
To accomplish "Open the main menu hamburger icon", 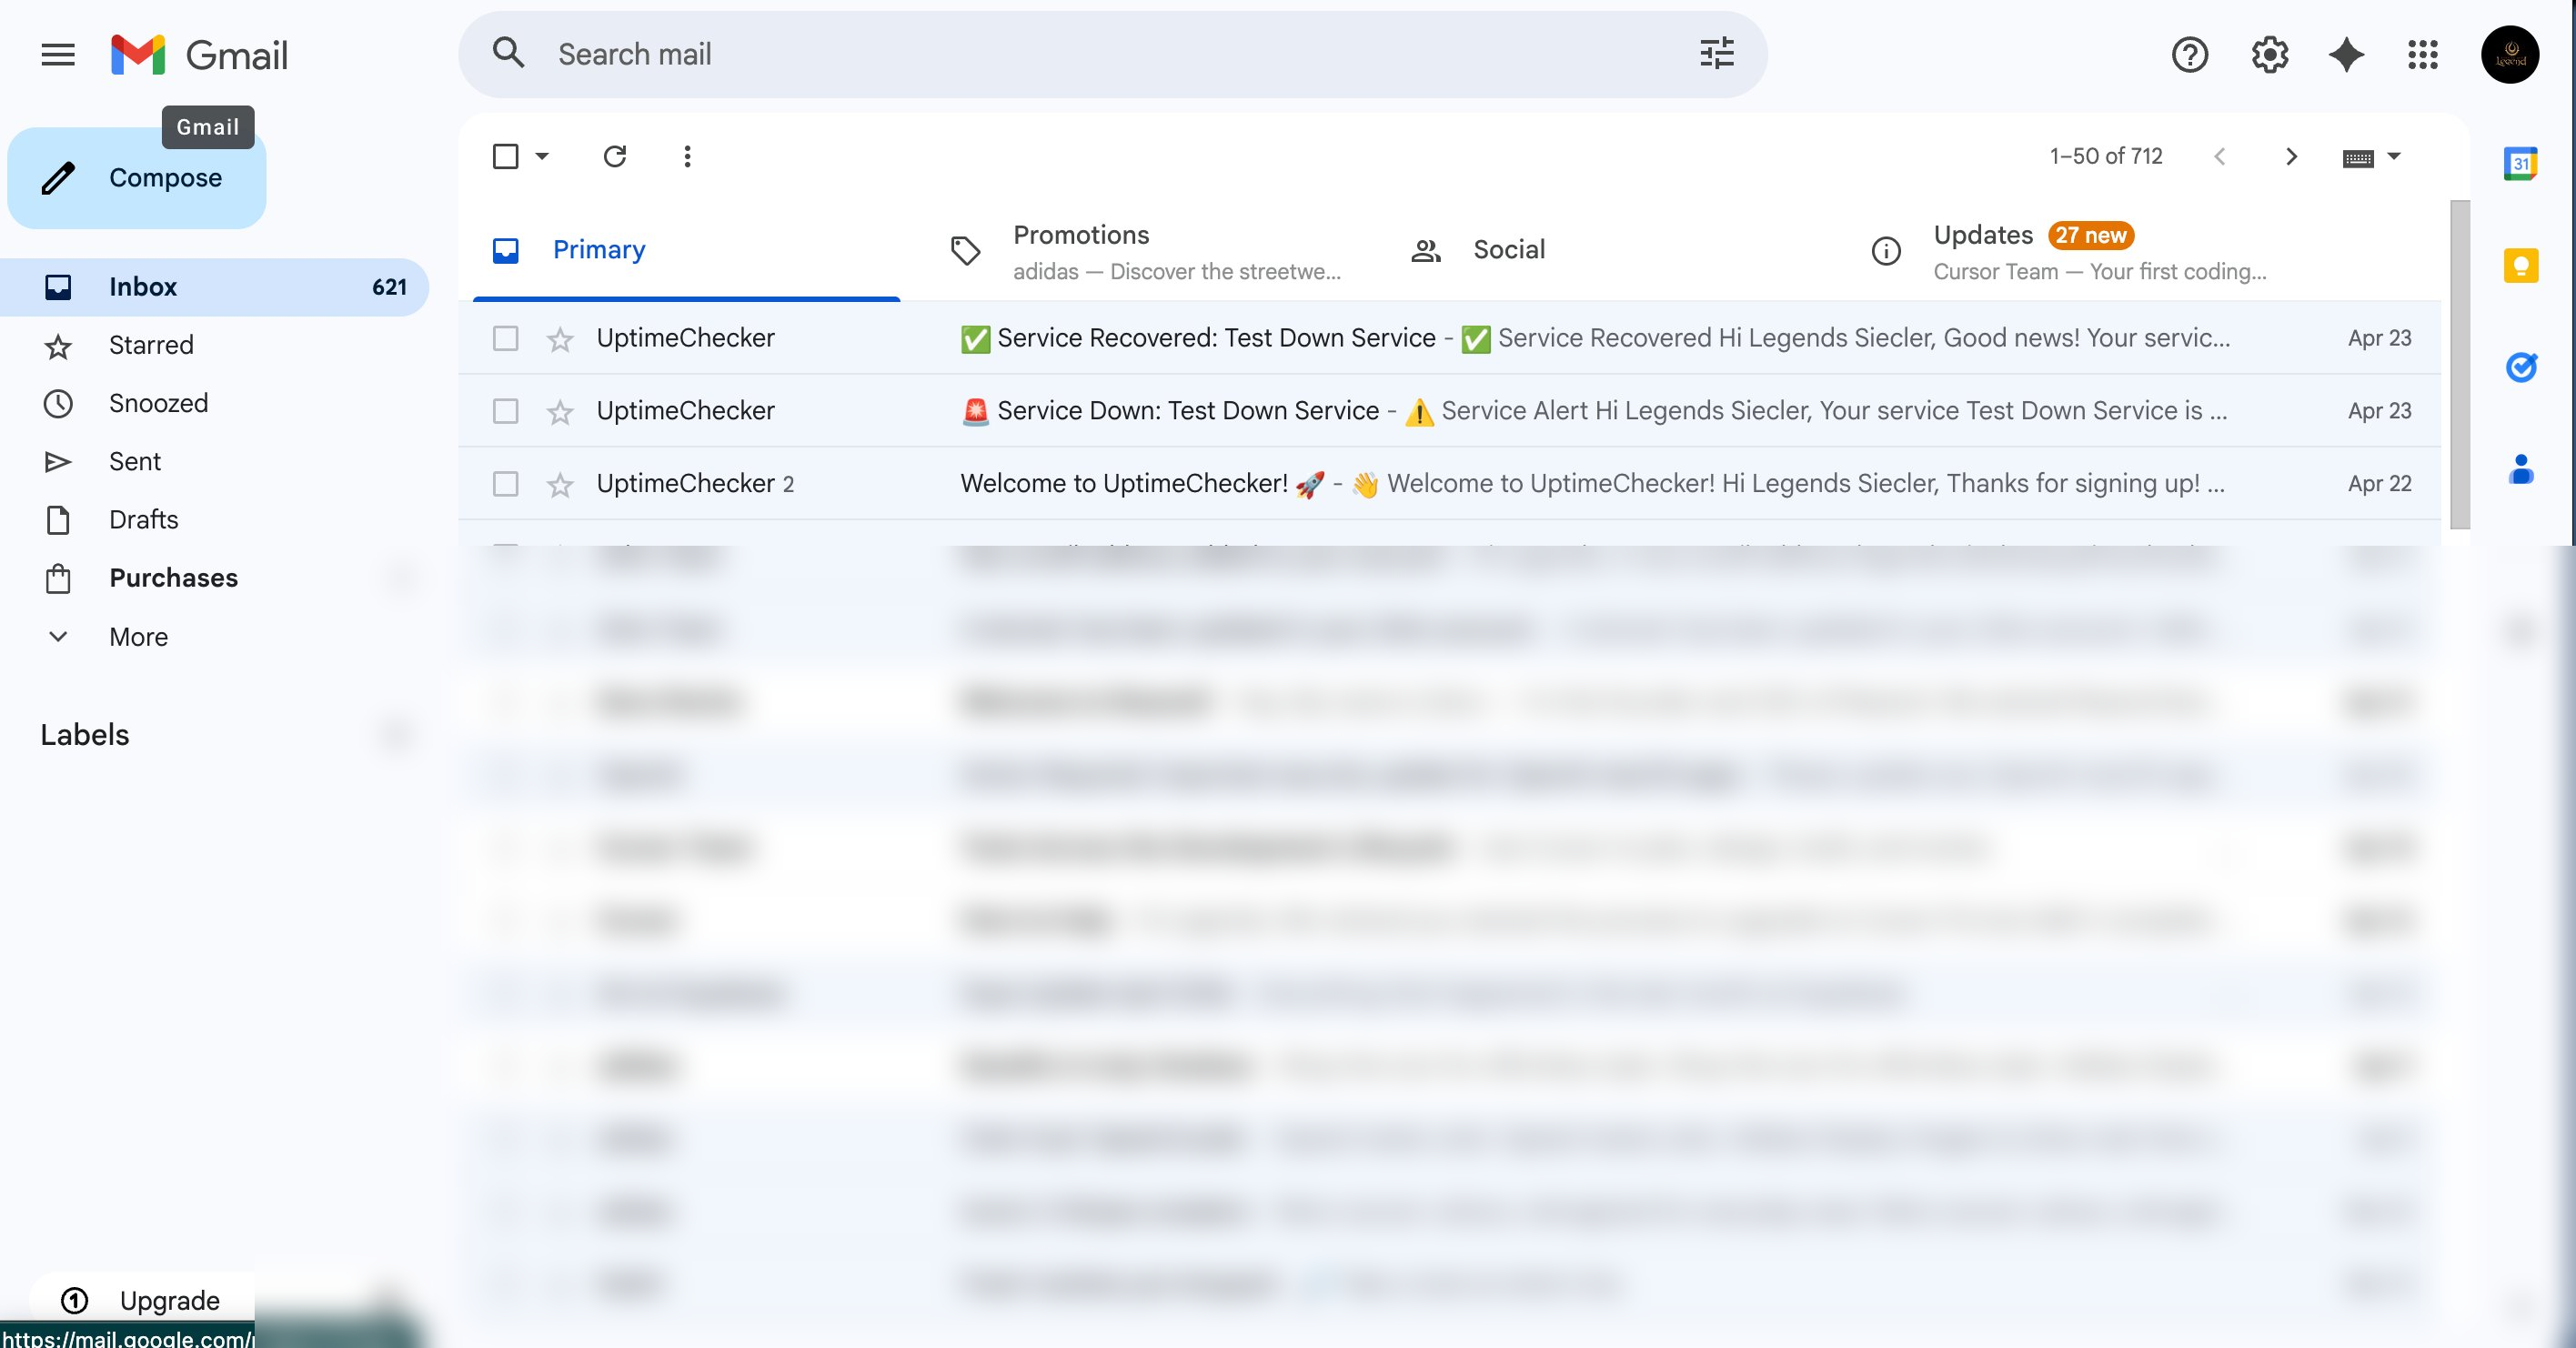I will pyautogui.click(x=58, y=54).
